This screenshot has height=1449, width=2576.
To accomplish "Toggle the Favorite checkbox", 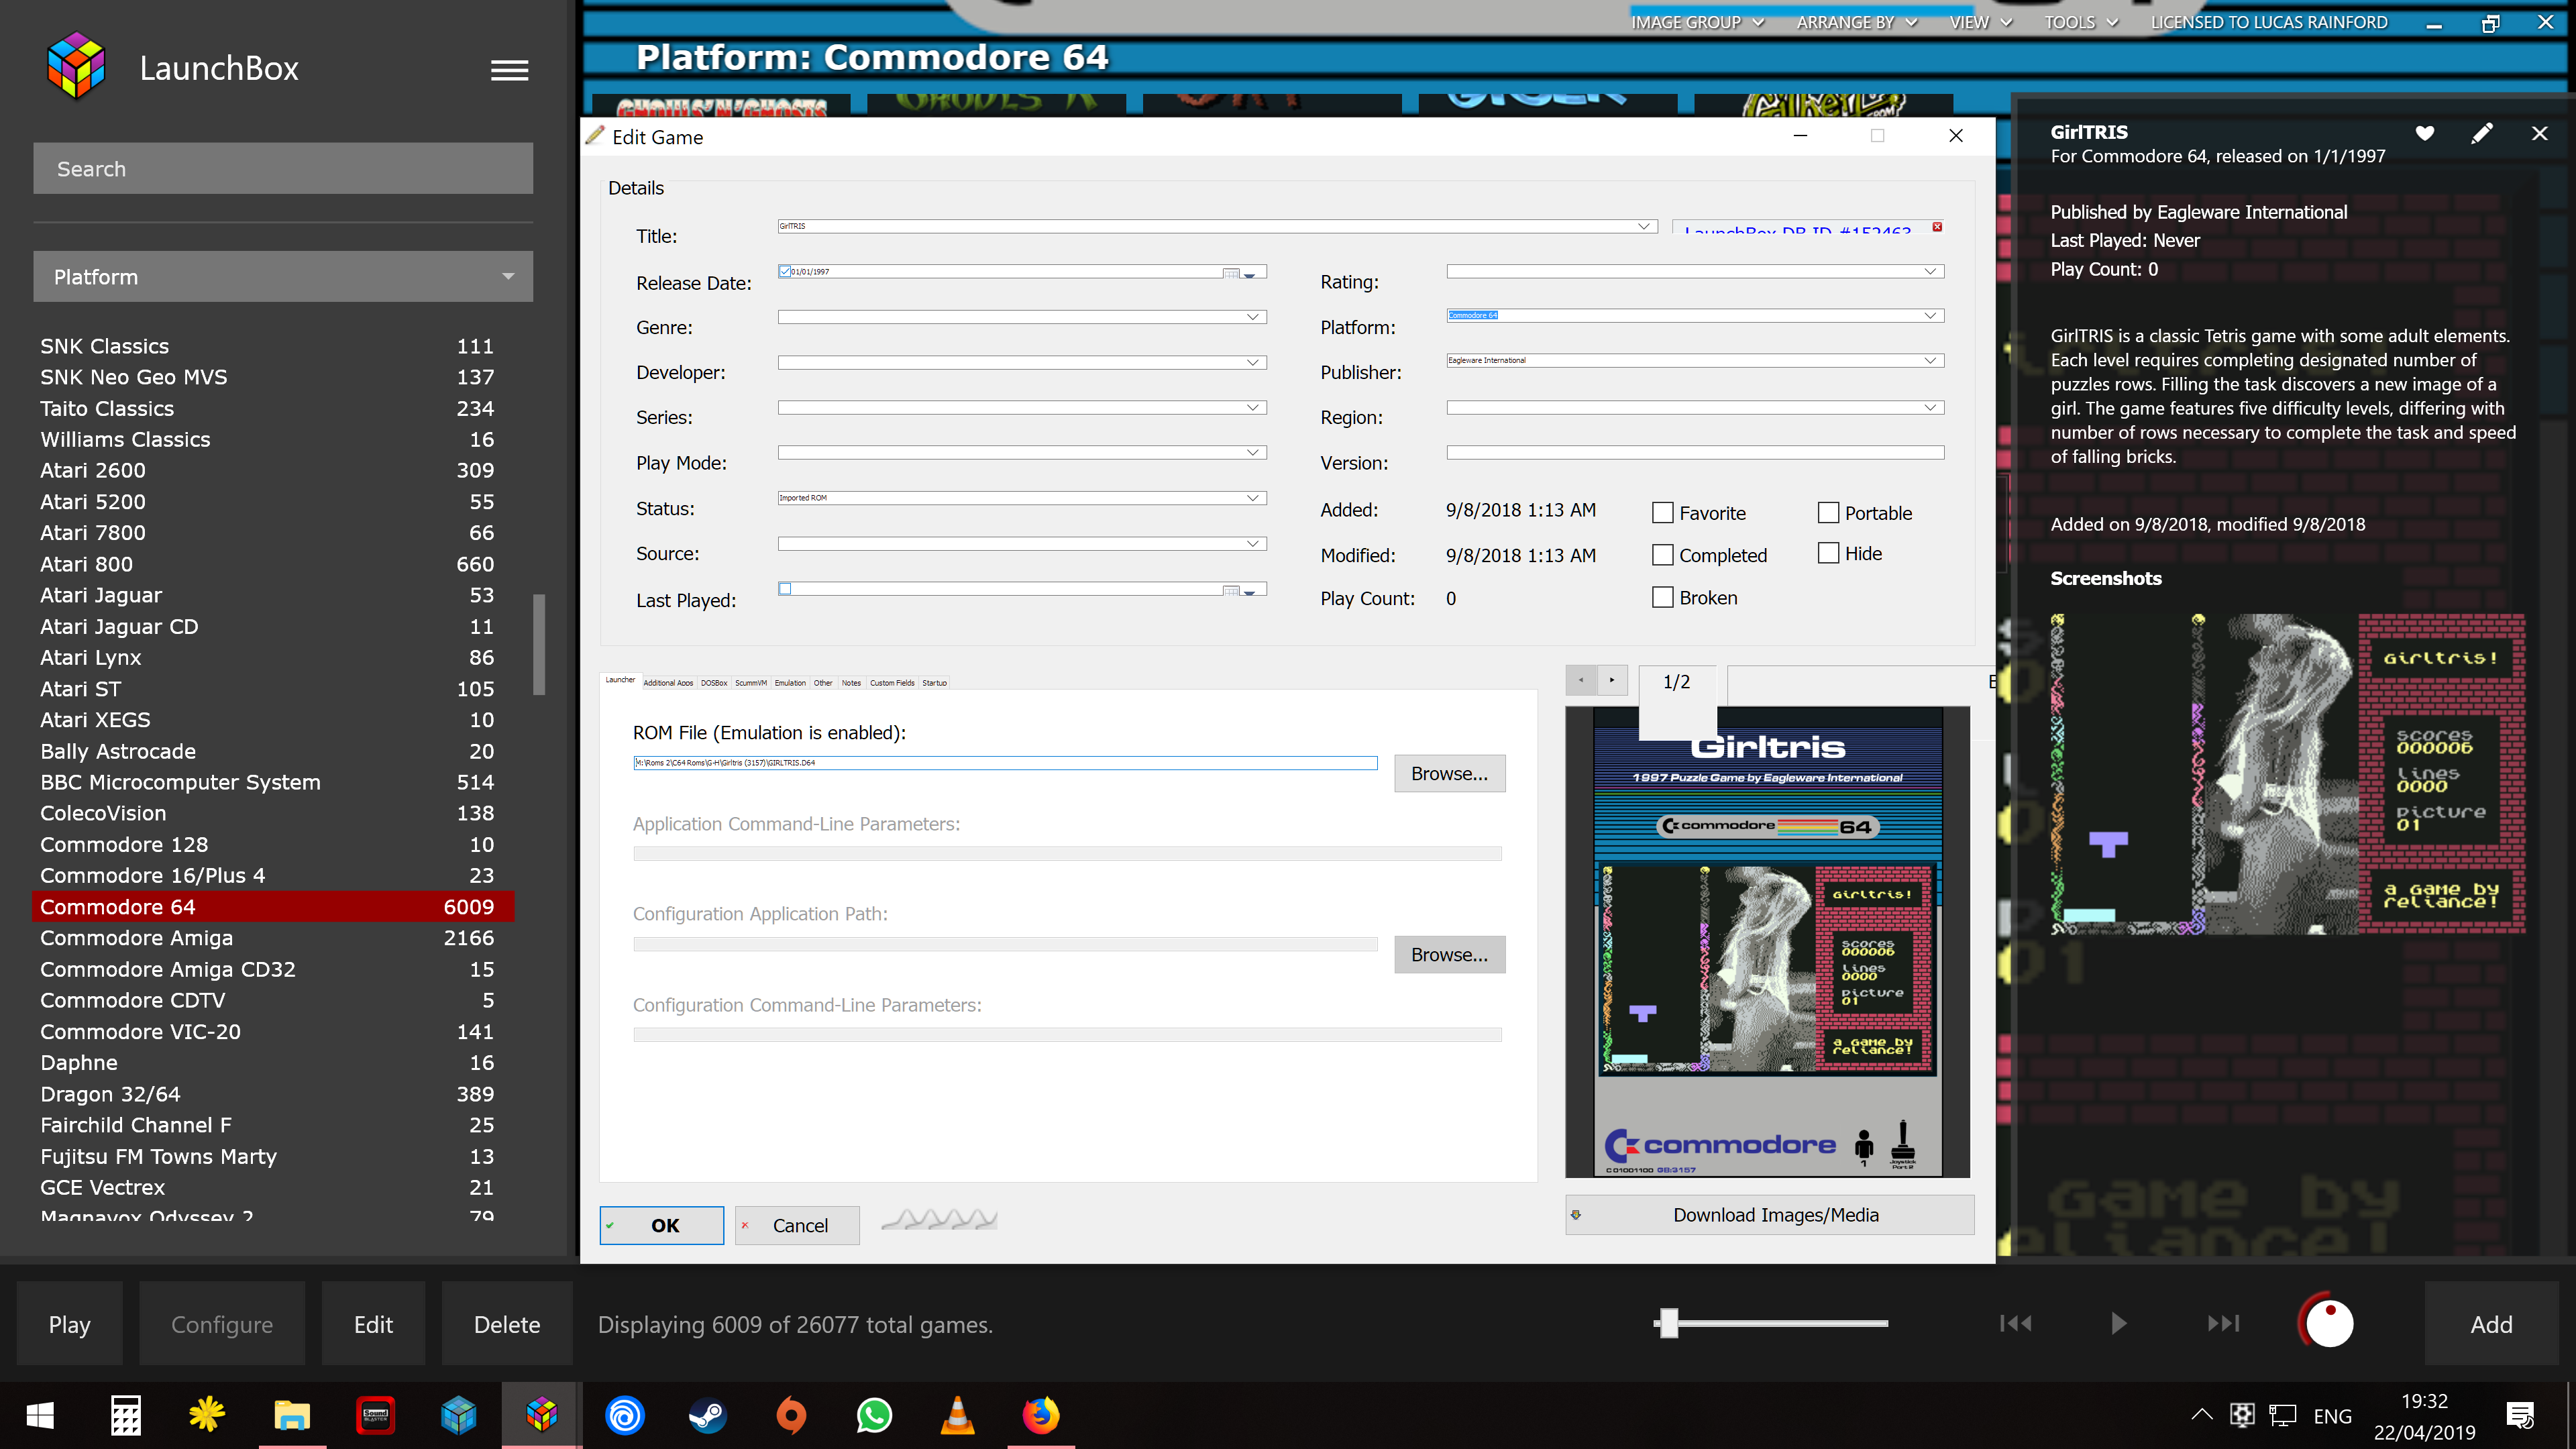I will pyautogui.click(x=1662, y=513).
